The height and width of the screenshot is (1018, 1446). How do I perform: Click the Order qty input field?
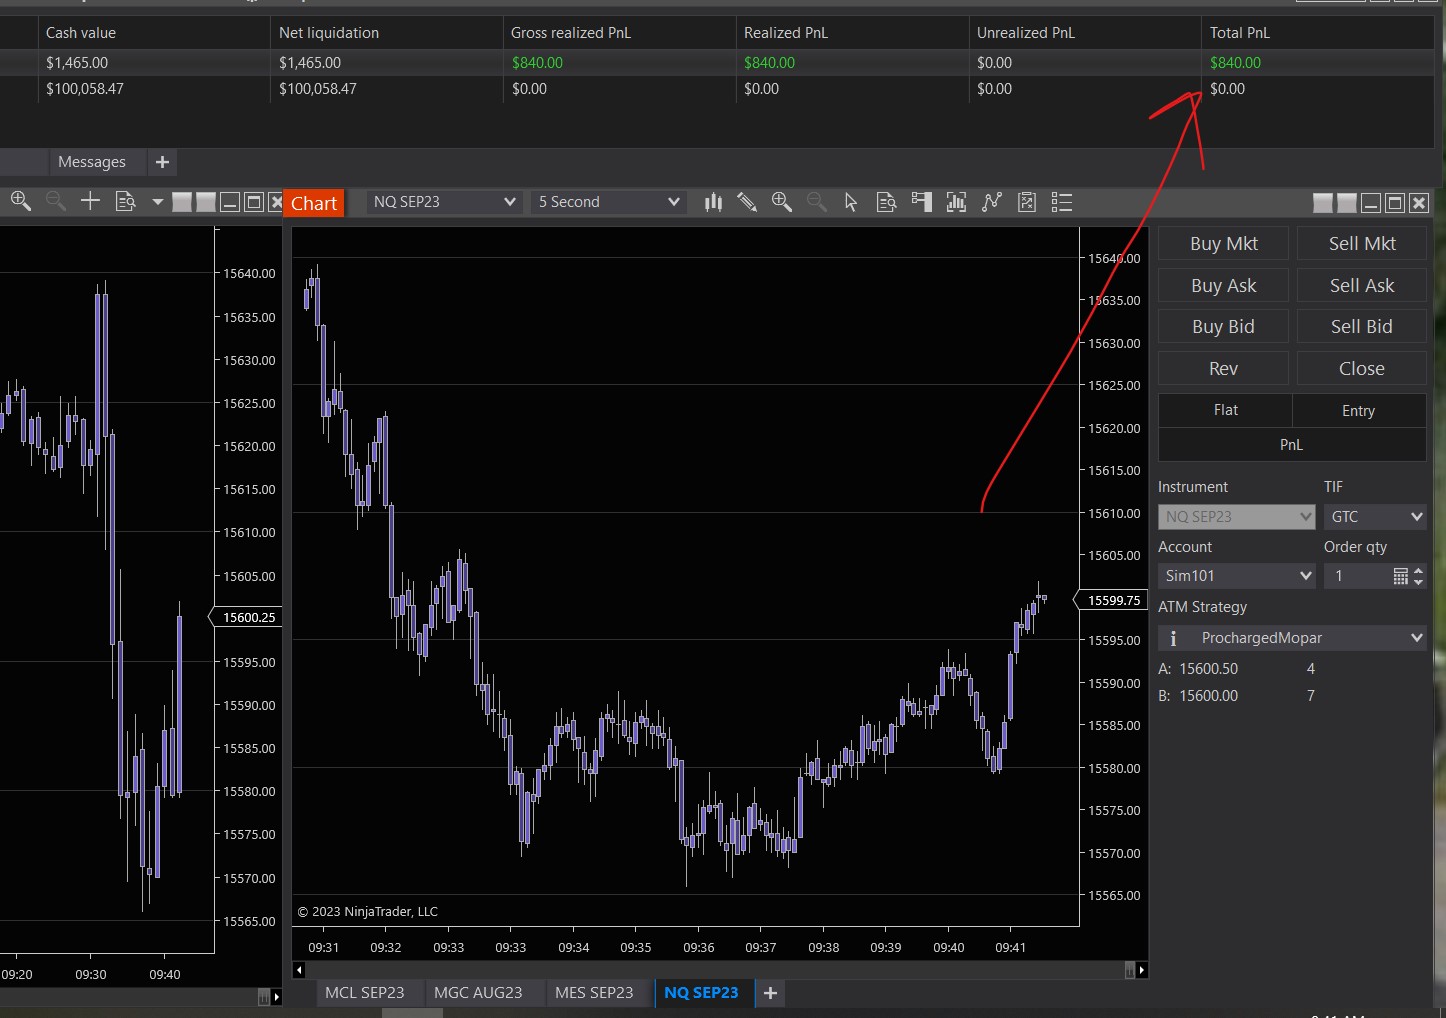pyautogui.click(x=1358, y=576)
